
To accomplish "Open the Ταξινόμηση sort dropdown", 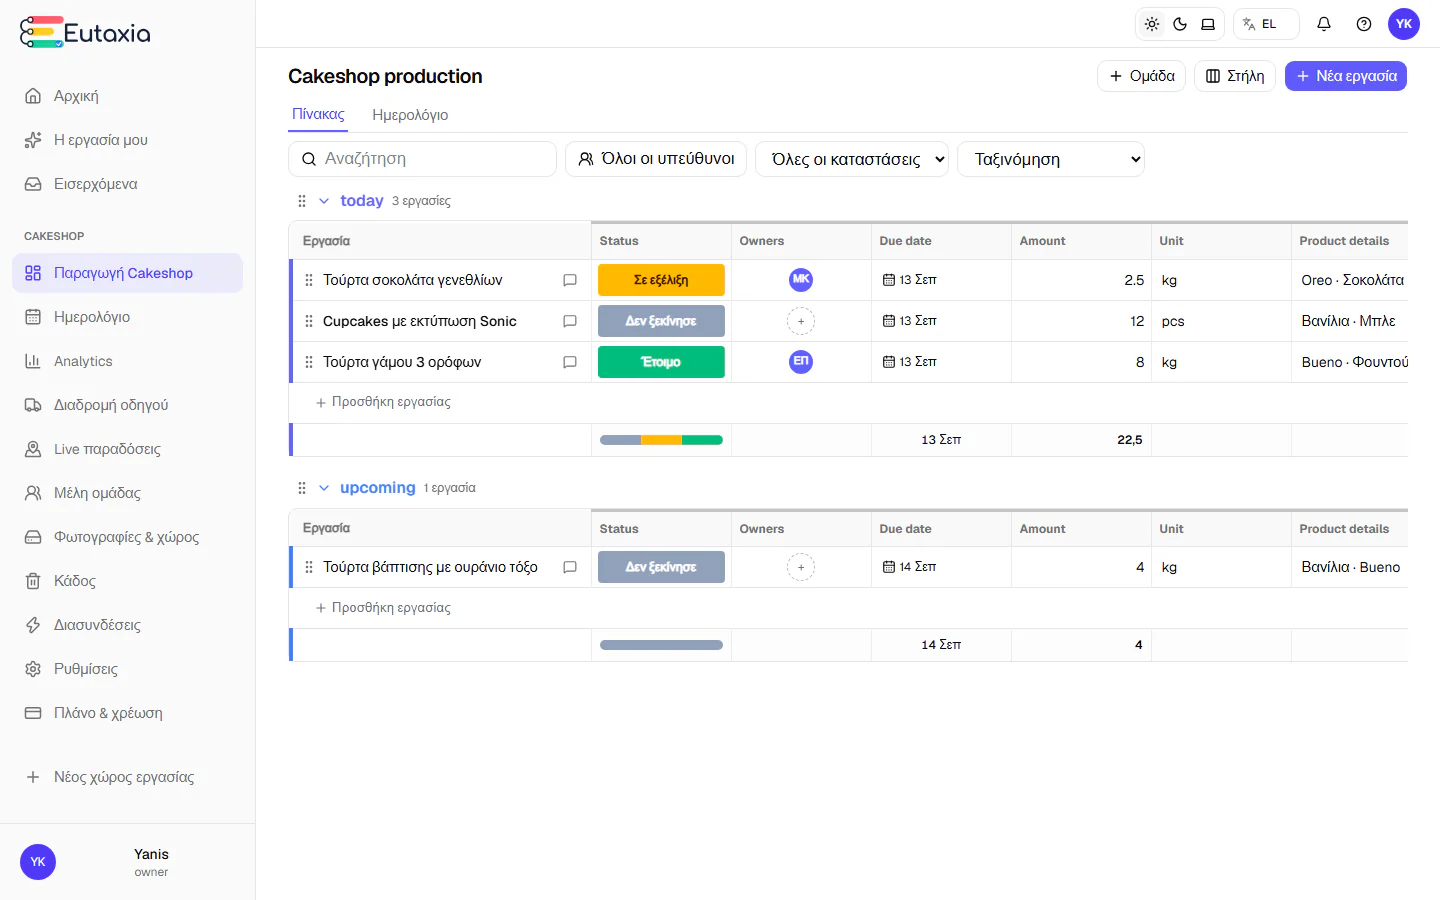I will [1051, 159].
